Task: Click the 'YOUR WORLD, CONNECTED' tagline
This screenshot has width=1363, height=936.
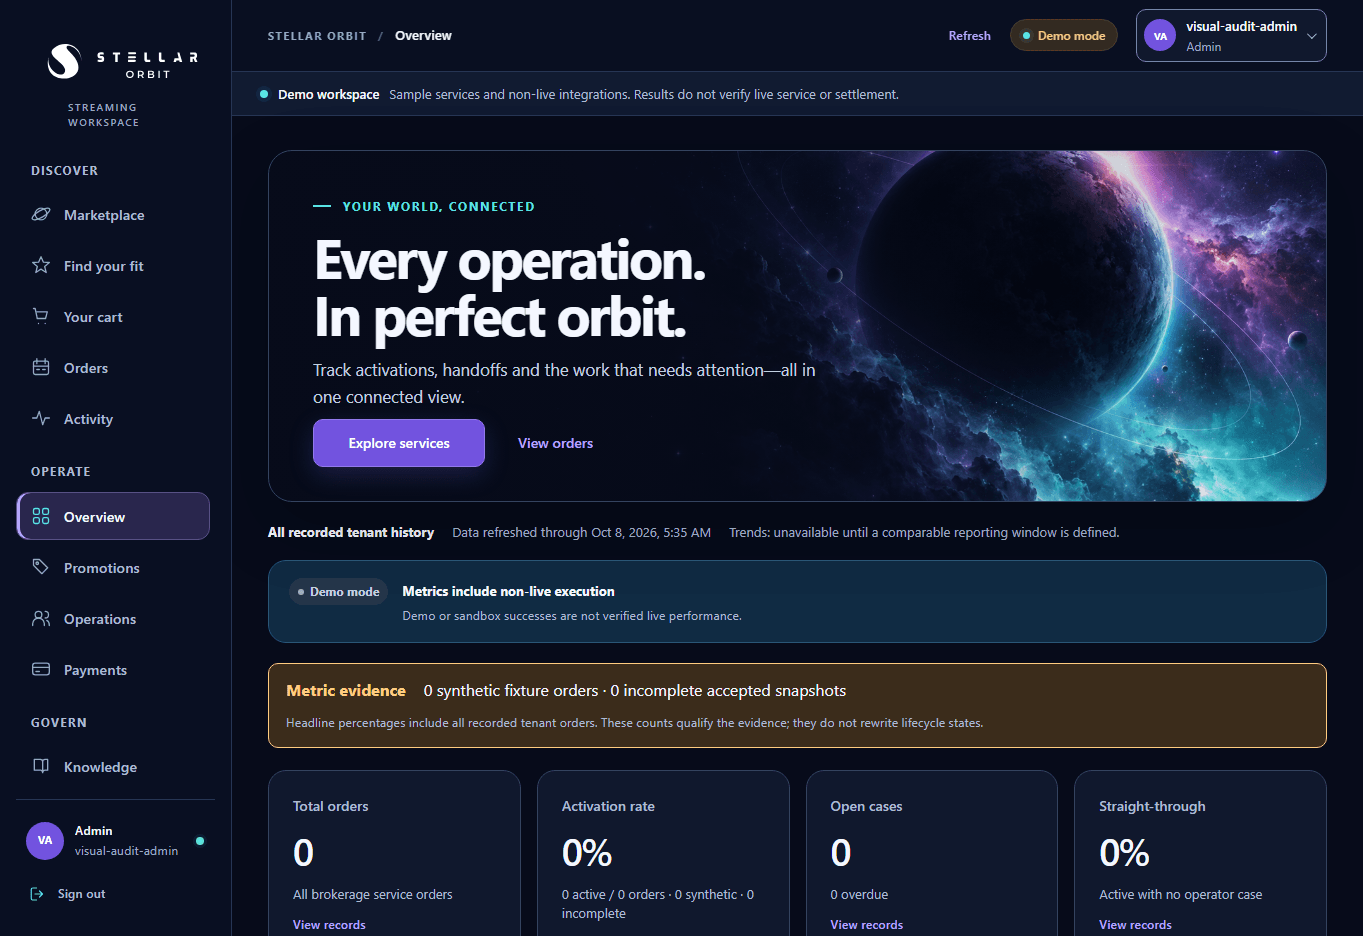Action: [x=439, y=207]
